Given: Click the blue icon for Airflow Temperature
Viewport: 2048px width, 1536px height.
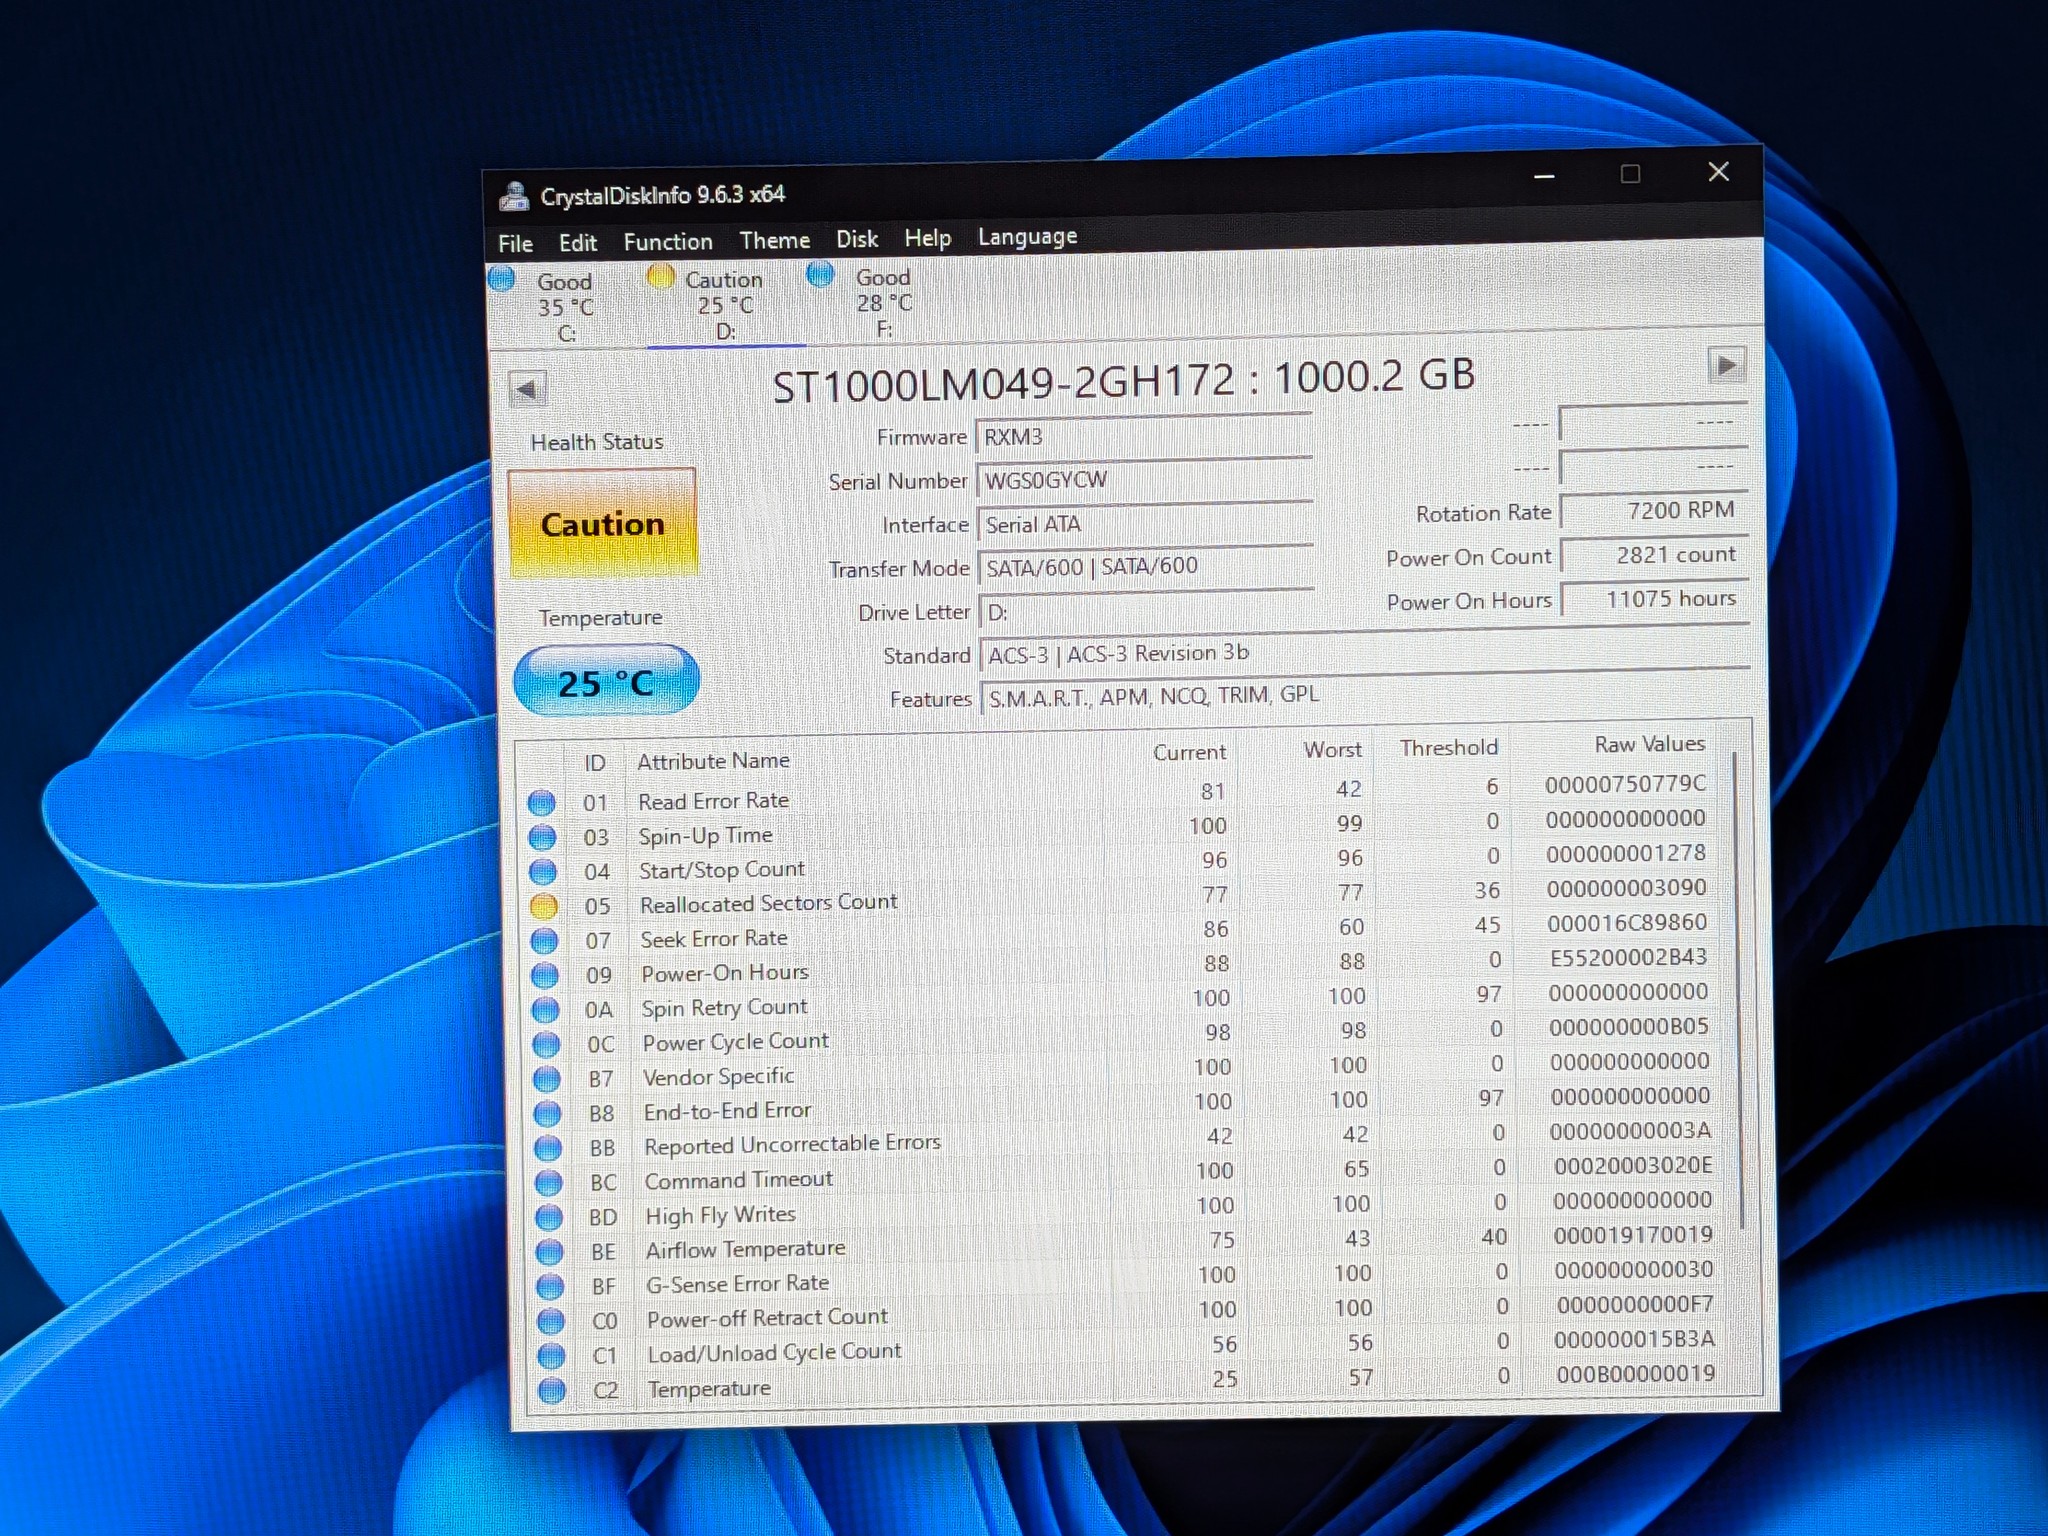Looking at the screenshot, I should pos(549,1252).
